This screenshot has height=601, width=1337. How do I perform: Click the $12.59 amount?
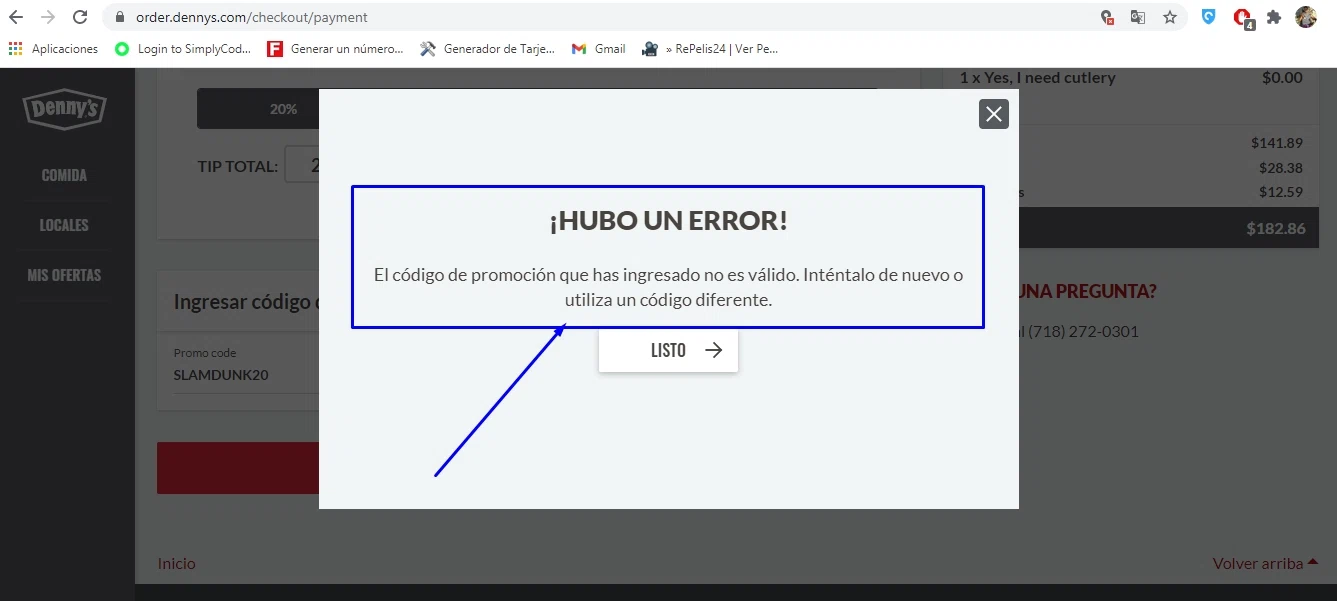[x=1281, y=192]
